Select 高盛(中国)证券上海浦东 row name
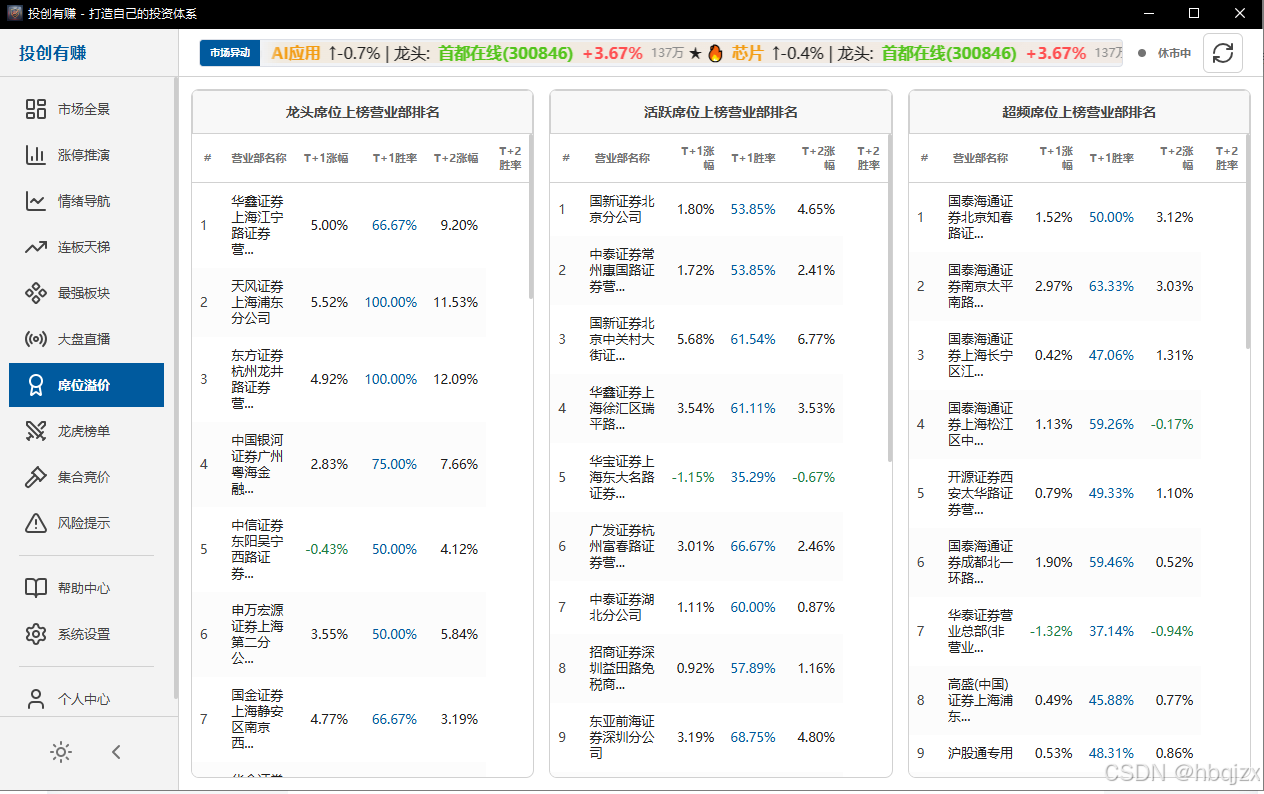Viewport: 1264px width, 794px height. (x=980, y=700)
